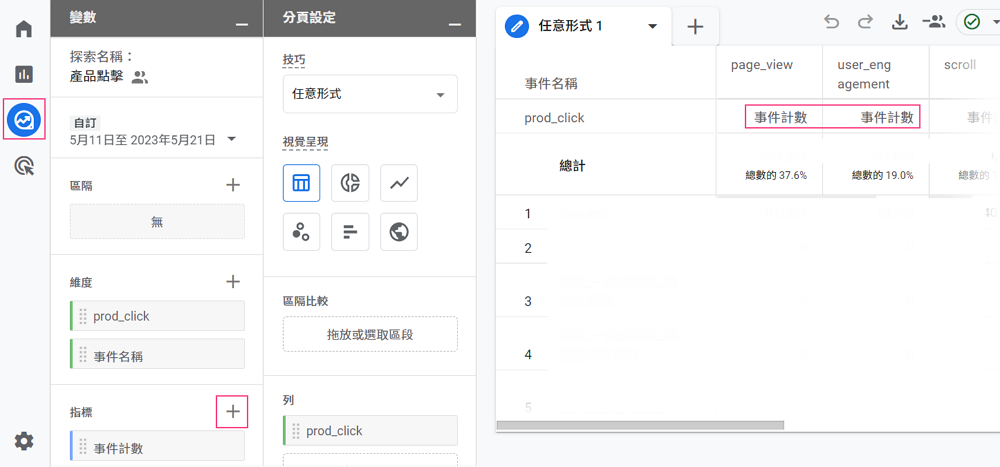Click row number 1 in table
Screen dimensions: 1000x467
527,214
